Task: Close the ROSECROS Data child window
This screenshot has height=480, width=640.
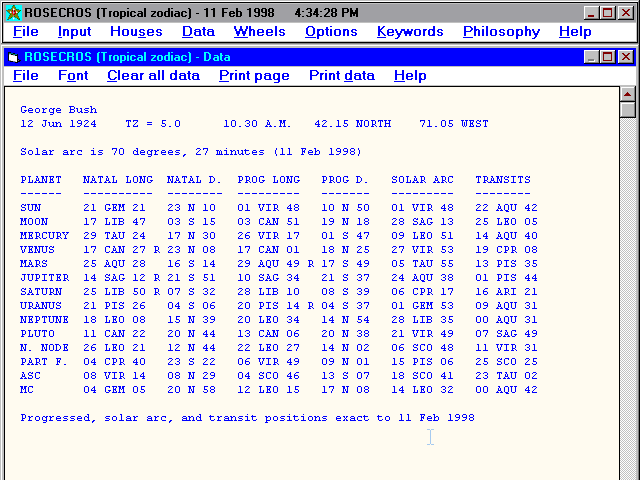Action: point(626,57)
